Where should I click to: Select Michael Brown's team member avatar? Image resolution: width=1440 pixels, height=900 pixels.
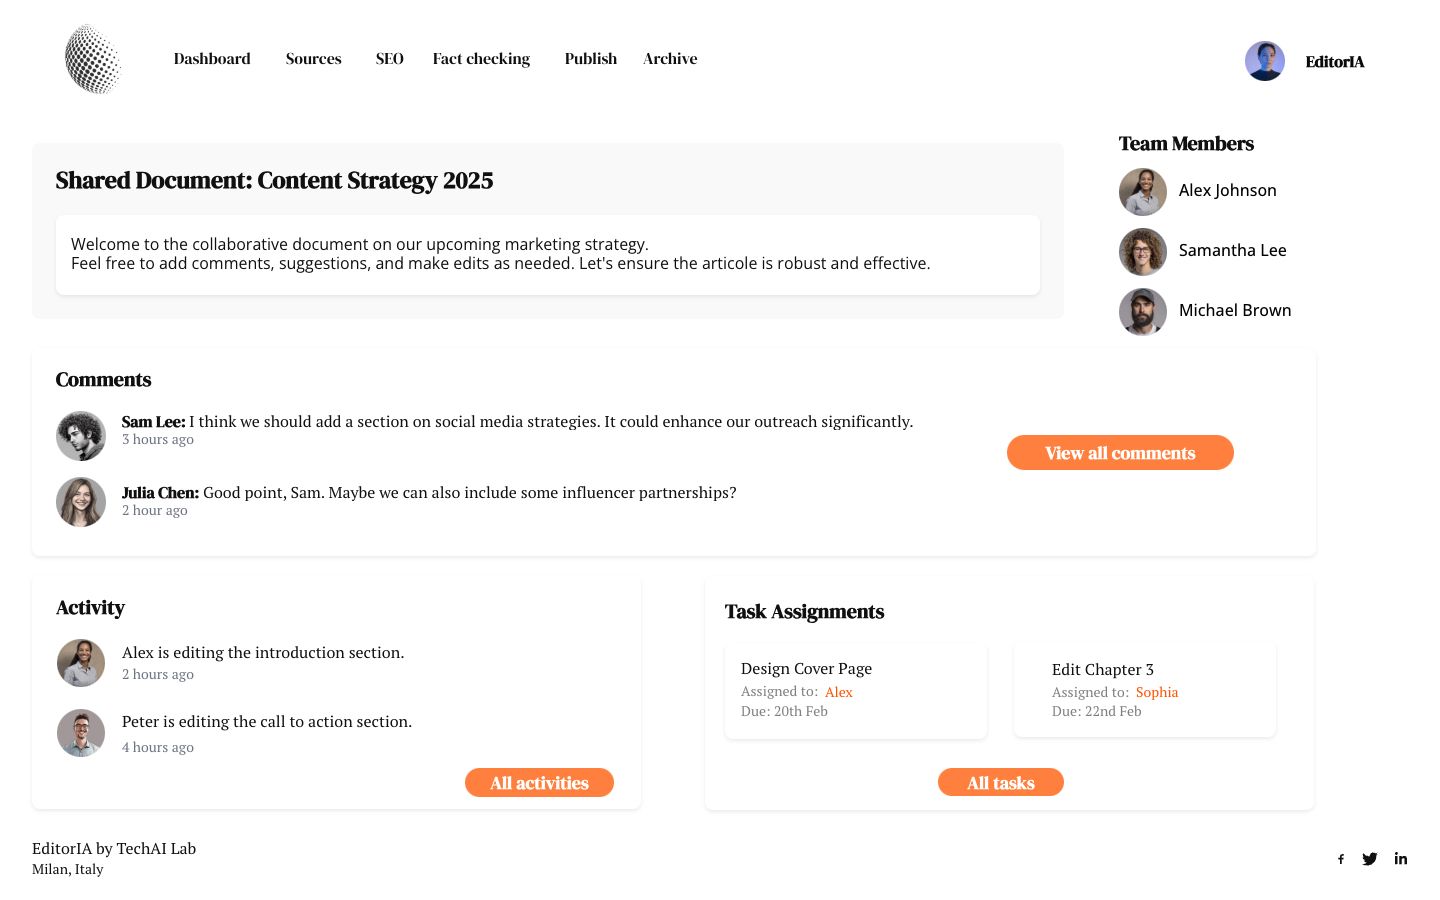tap(1143, 312)
